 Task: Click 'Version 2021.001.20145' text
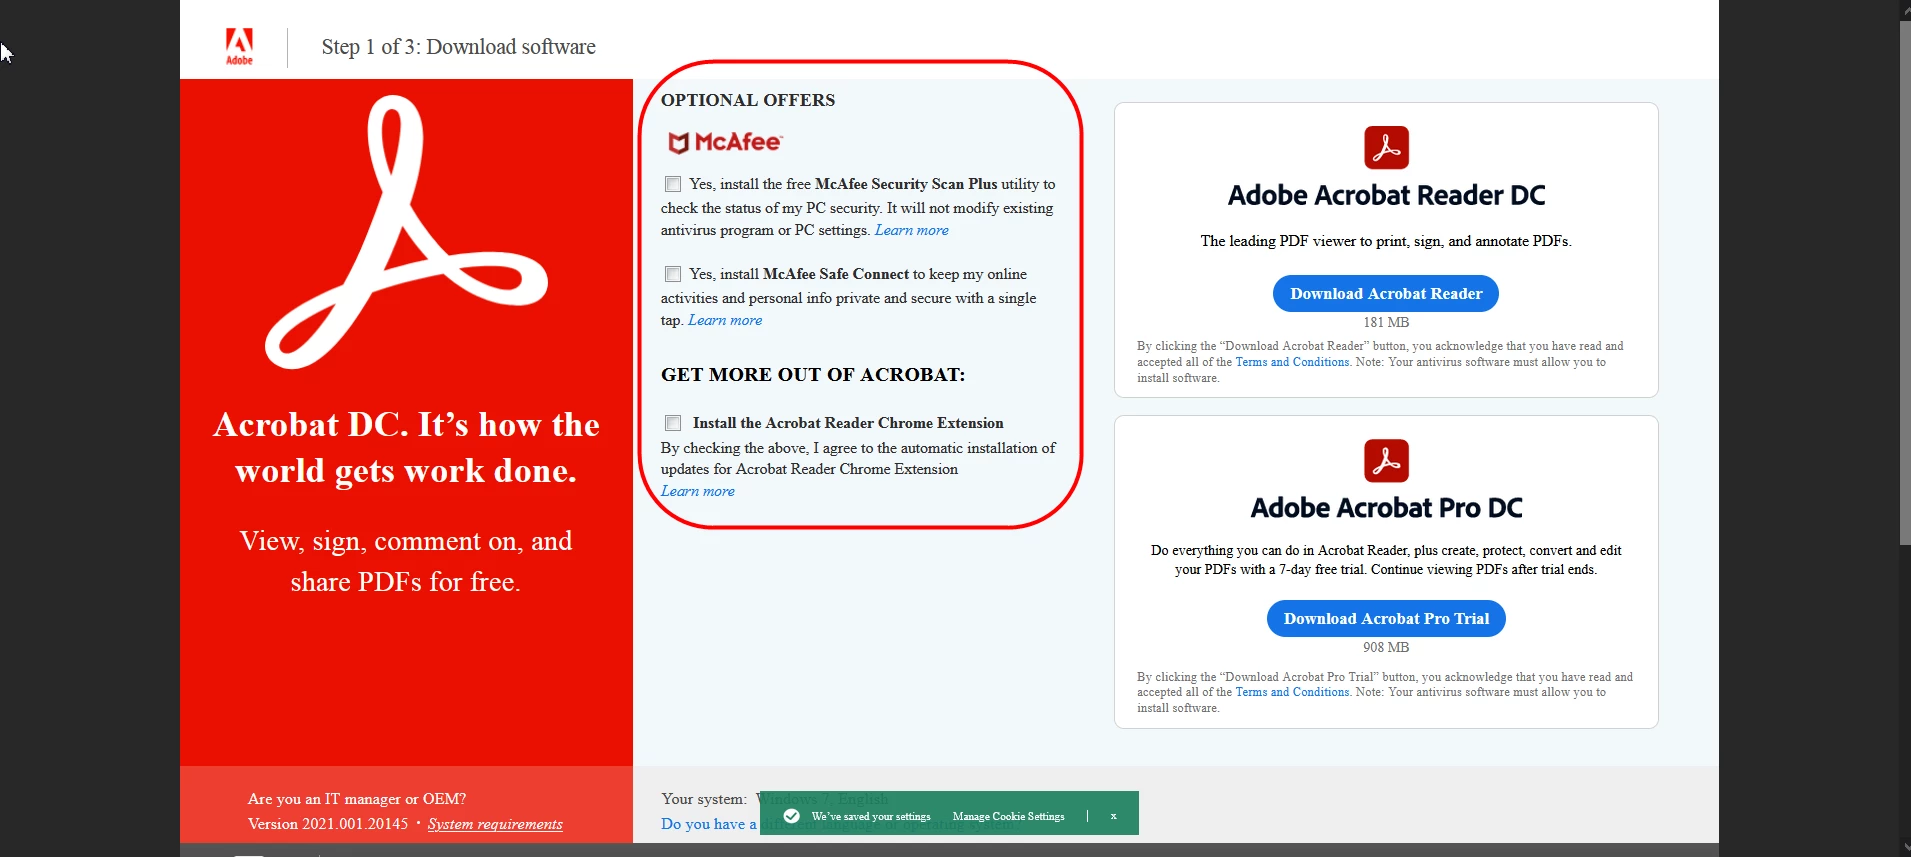[x=328, y=824]
